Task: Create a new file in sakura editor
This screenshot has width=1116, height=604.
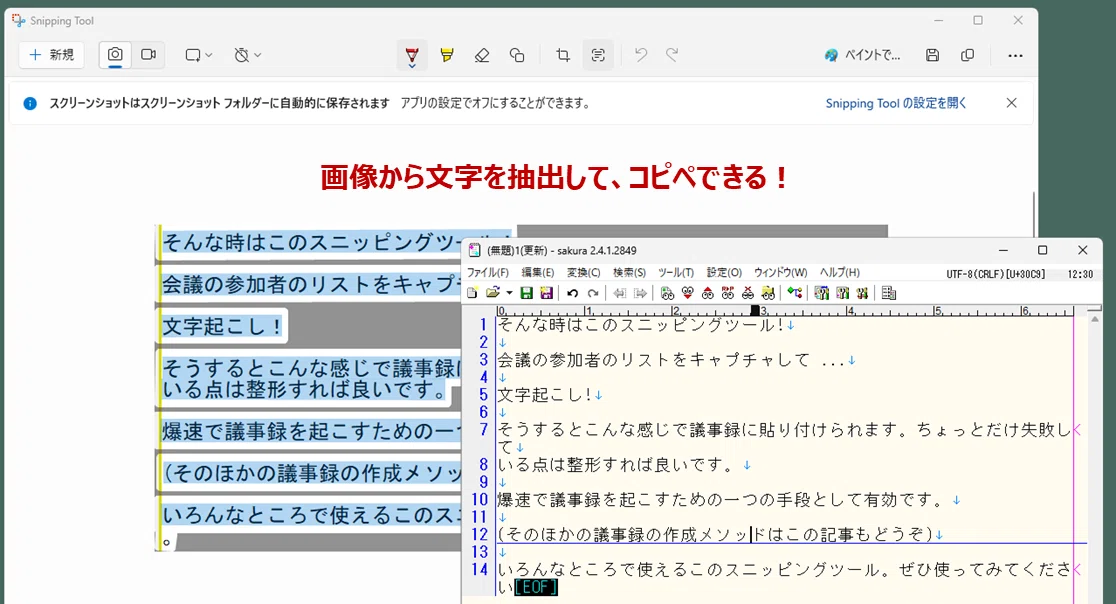Action: tap(473, 293)
